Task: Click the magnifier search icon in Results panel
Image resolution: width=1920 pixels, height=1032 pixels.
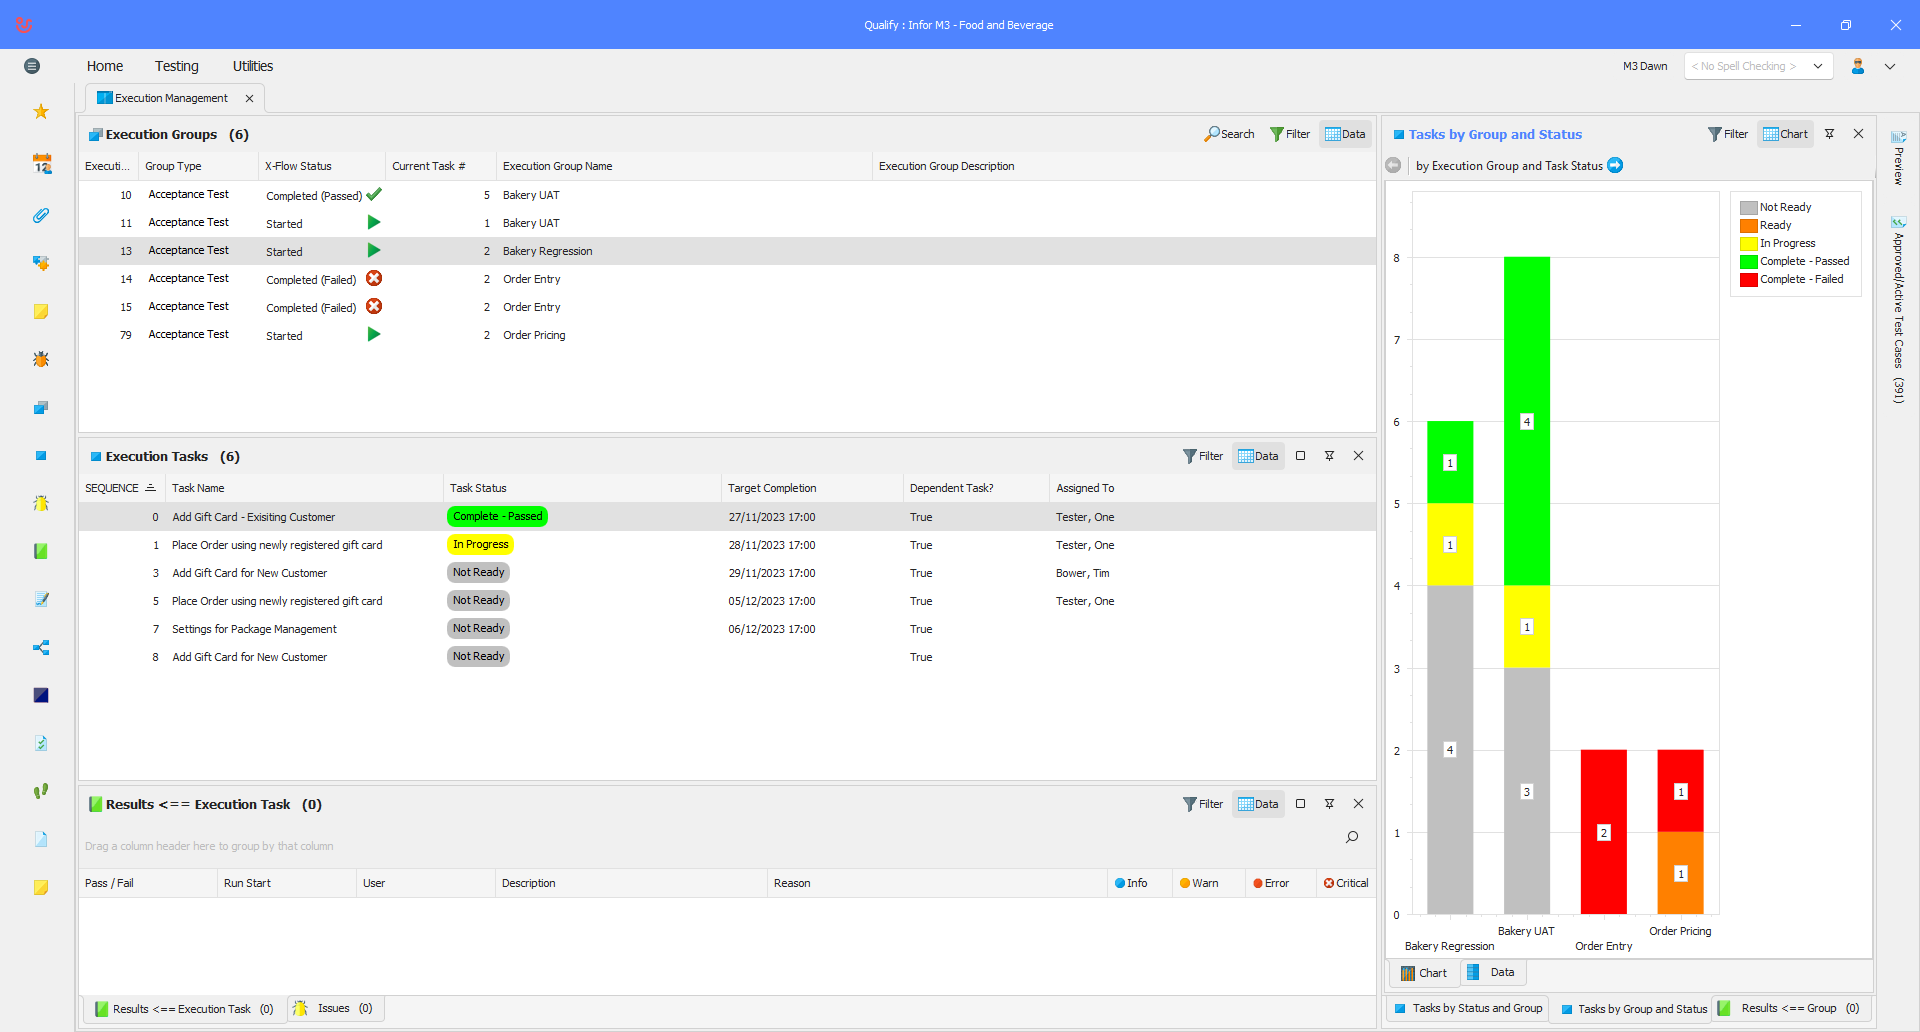Action: [1352, 837]
